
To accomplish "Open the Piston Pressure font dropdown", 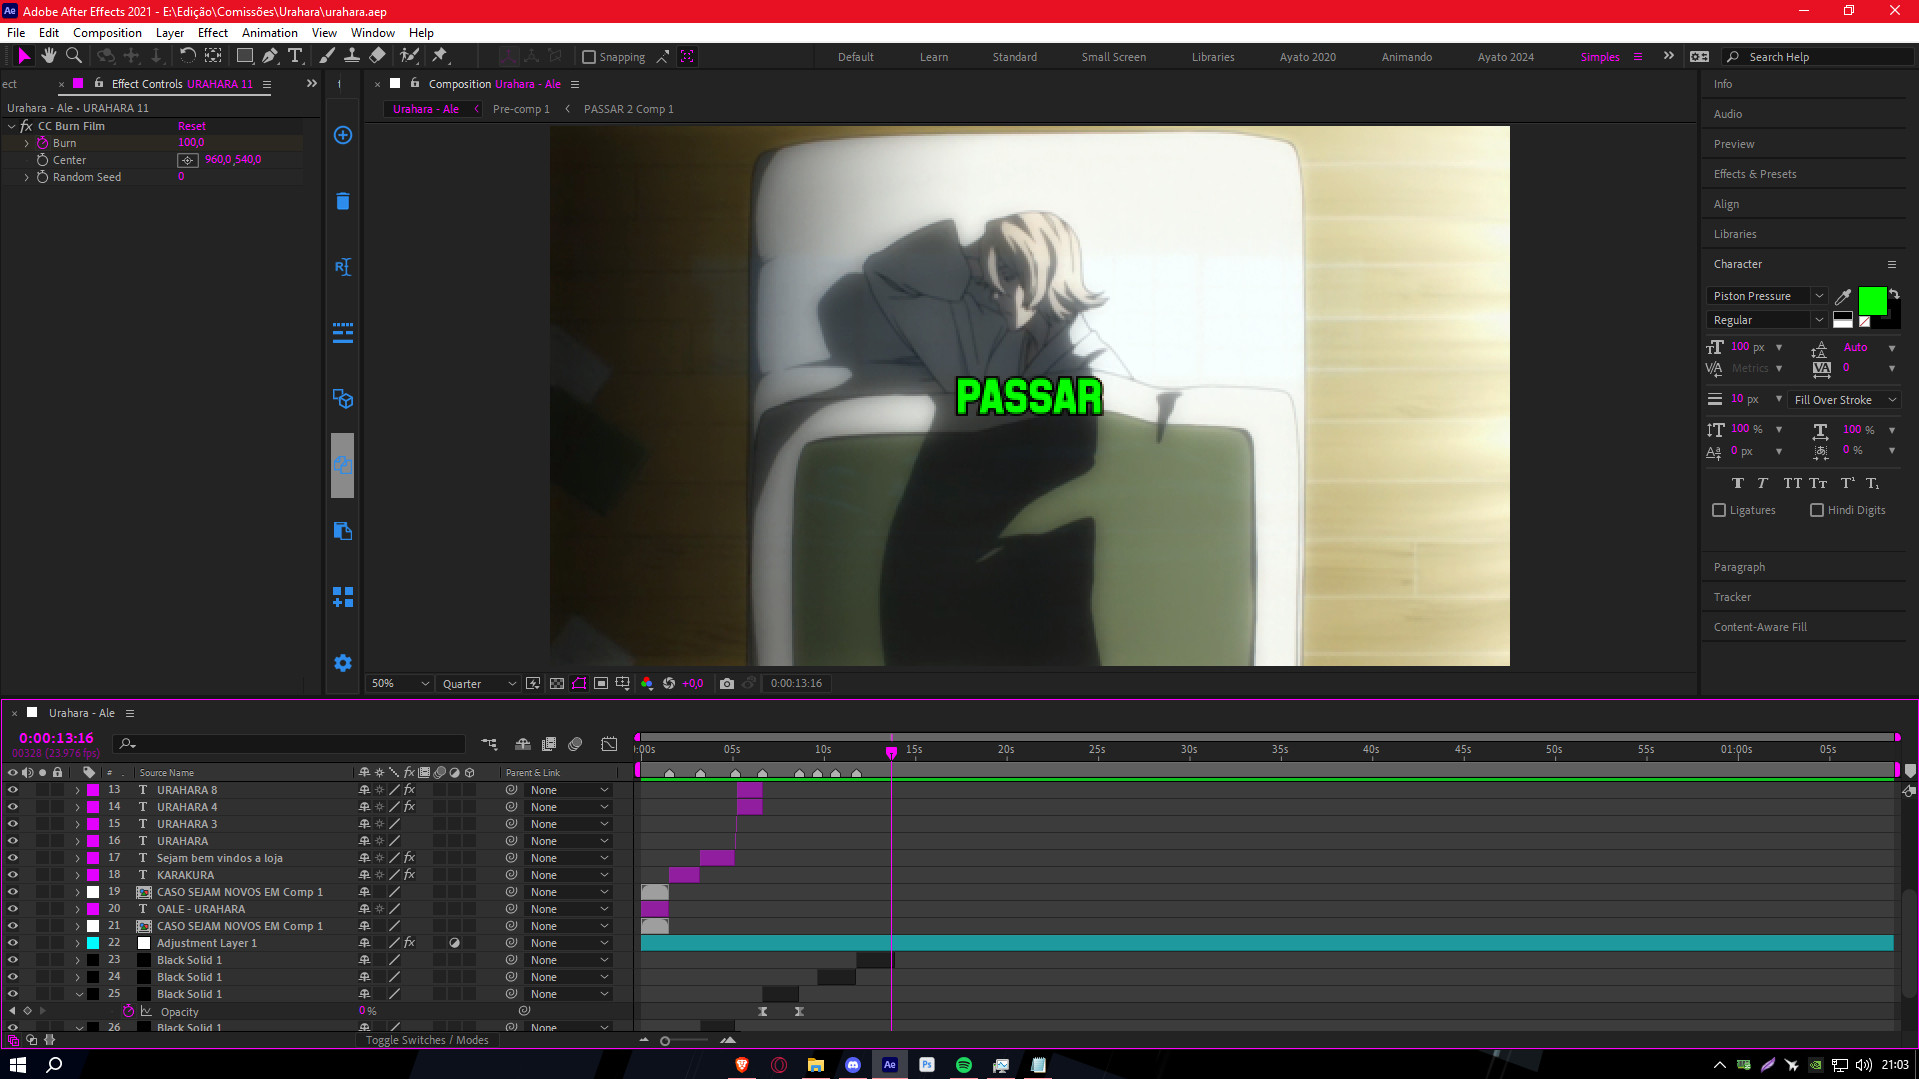I will 1767,296.
